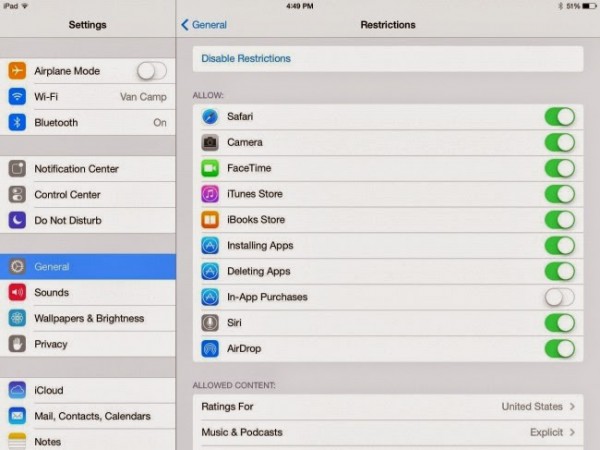Tap the iTunes Store purple icon
The image size is (600, 450).
pos(210,194)
